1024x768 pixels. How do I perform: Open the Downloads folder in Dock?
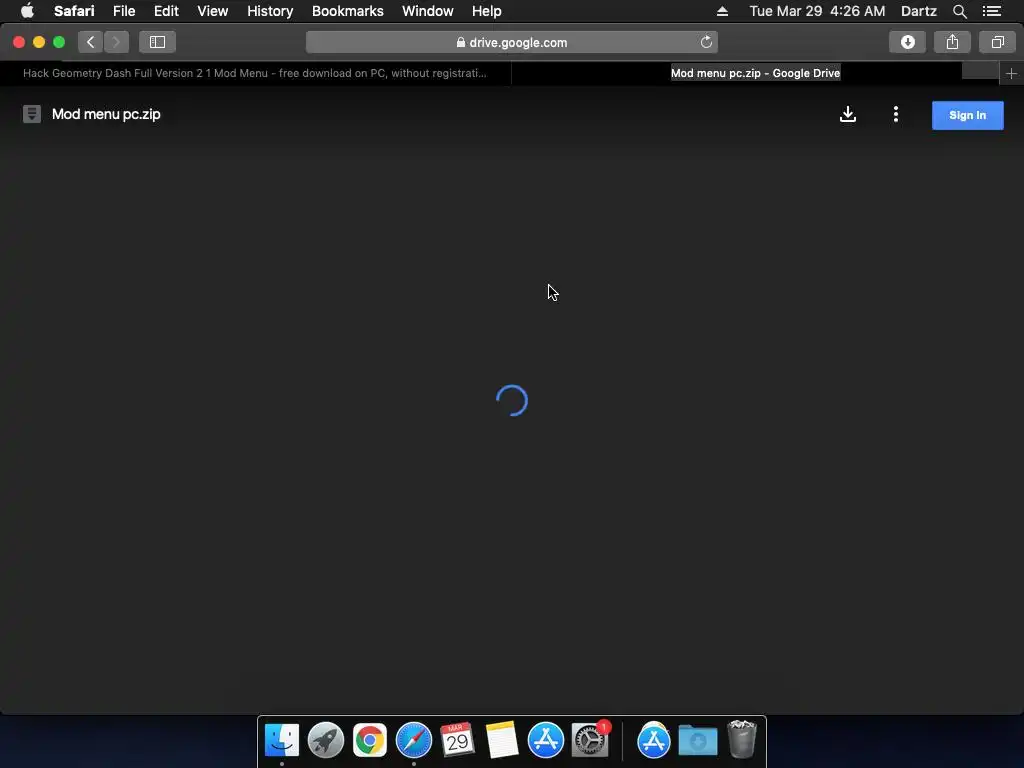pos(697,740)
